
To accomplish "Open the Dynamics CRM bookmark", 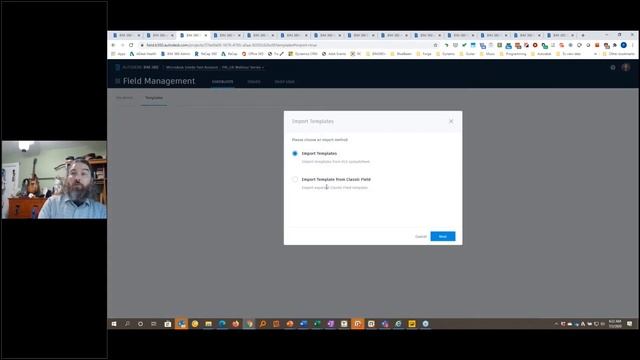I will pyautogui.click(x=303, y=54).
